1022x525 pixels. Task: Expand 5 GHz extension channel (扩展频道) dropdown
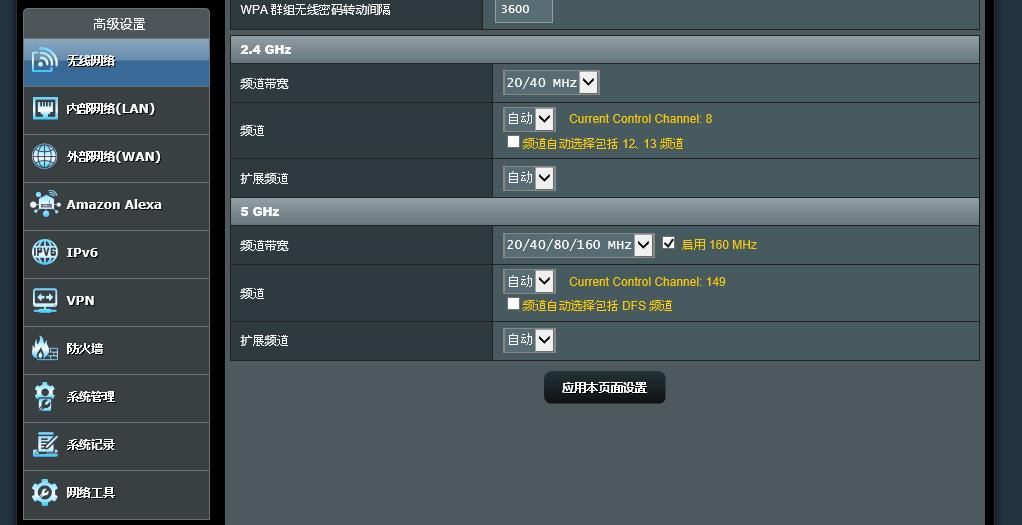529,340
